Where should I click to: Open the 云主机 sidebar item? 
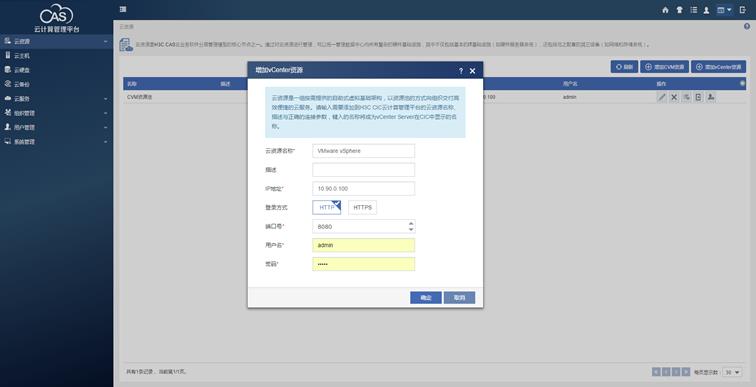56,56
